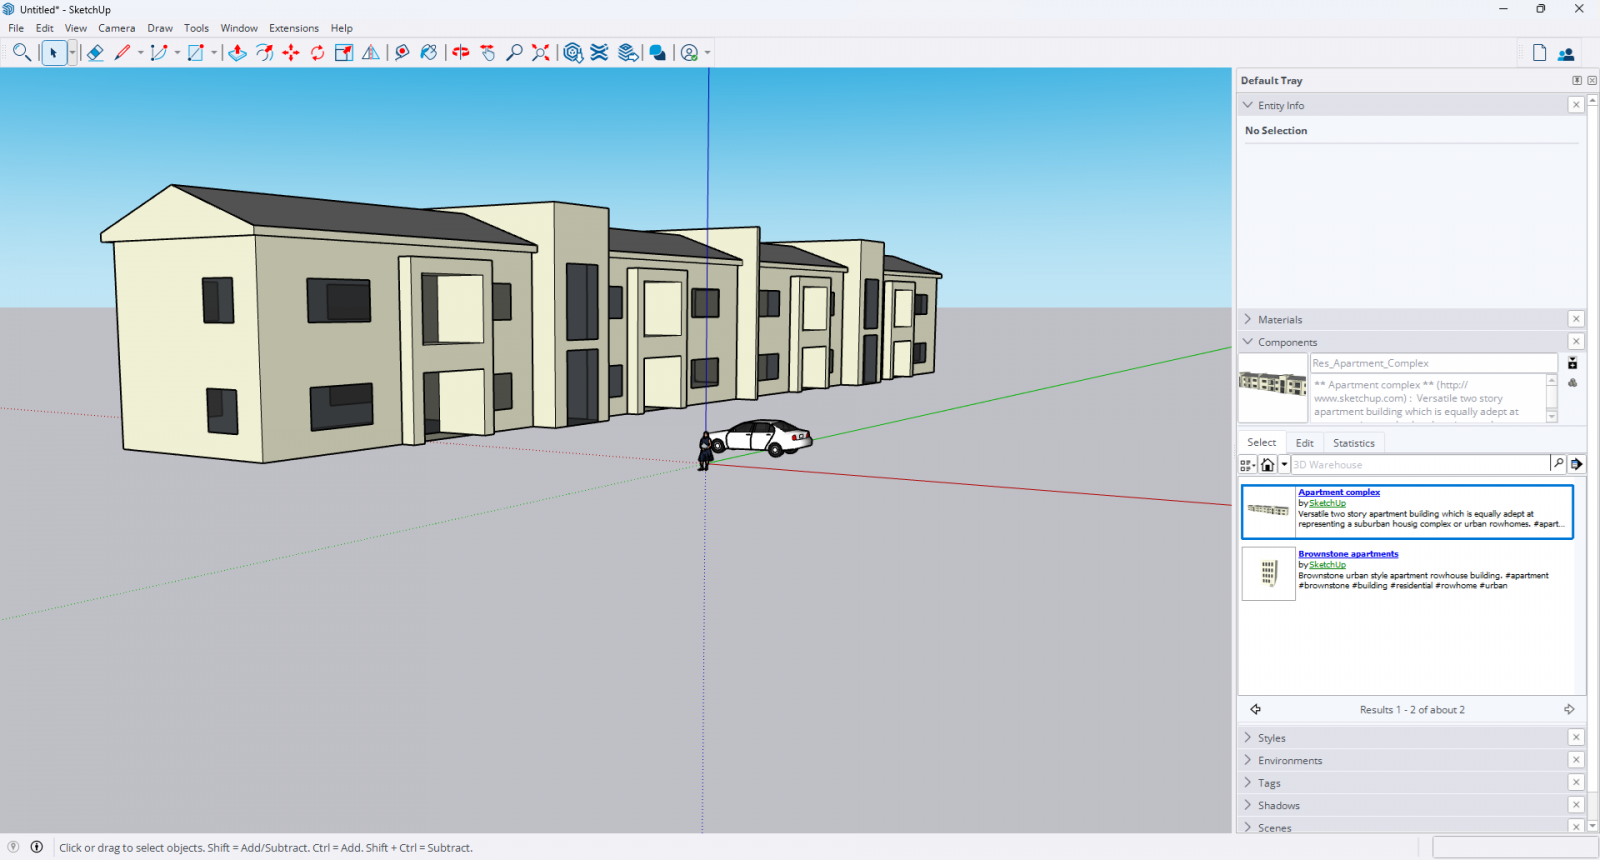Click the Apartment complex link
Screen dimensions: 1600x860
click(1338, 492)
